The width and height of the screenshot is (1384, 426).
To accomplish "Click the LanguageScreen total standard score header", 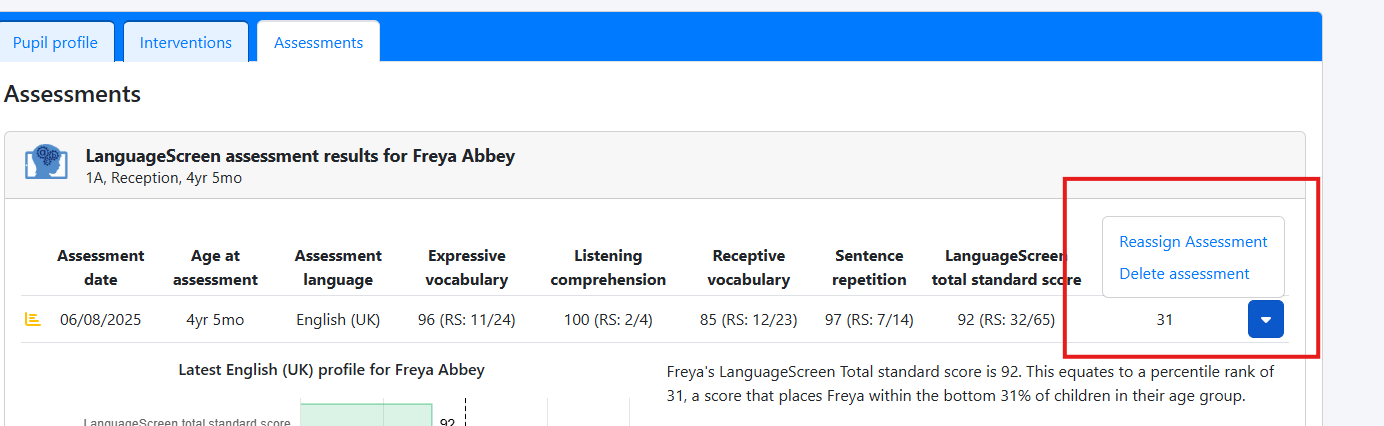I will click(1006, 268).
